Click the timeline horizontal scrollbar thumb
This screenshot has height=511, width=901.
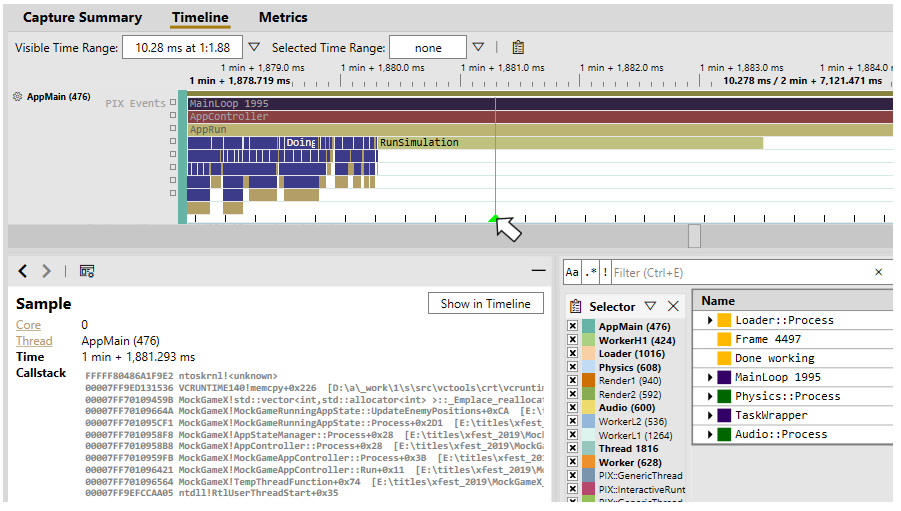(694, 236)
